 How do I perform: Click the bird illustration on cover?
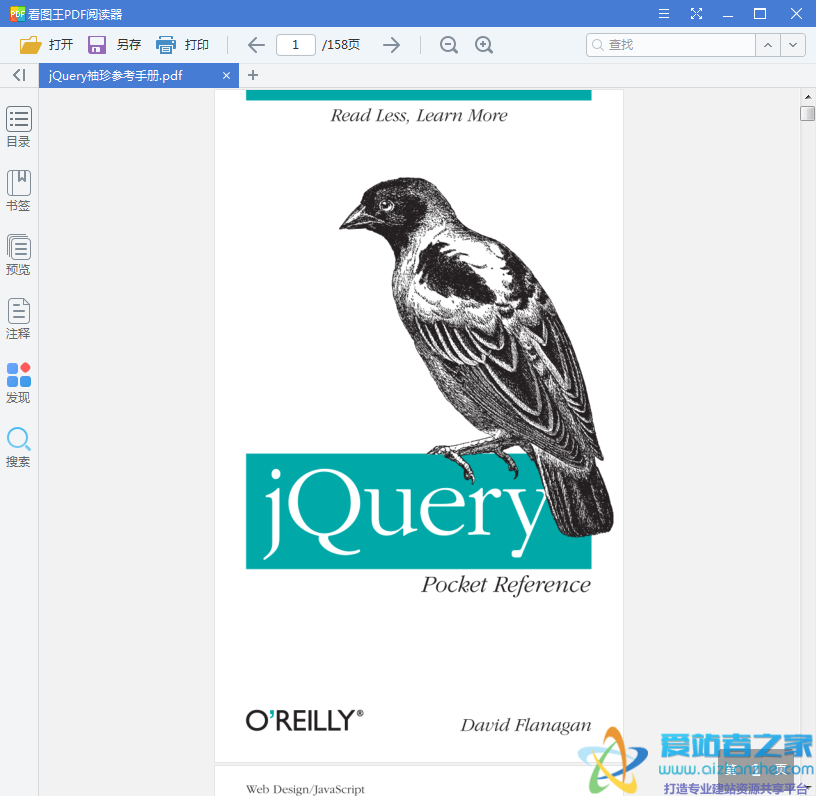click(476, 357)
